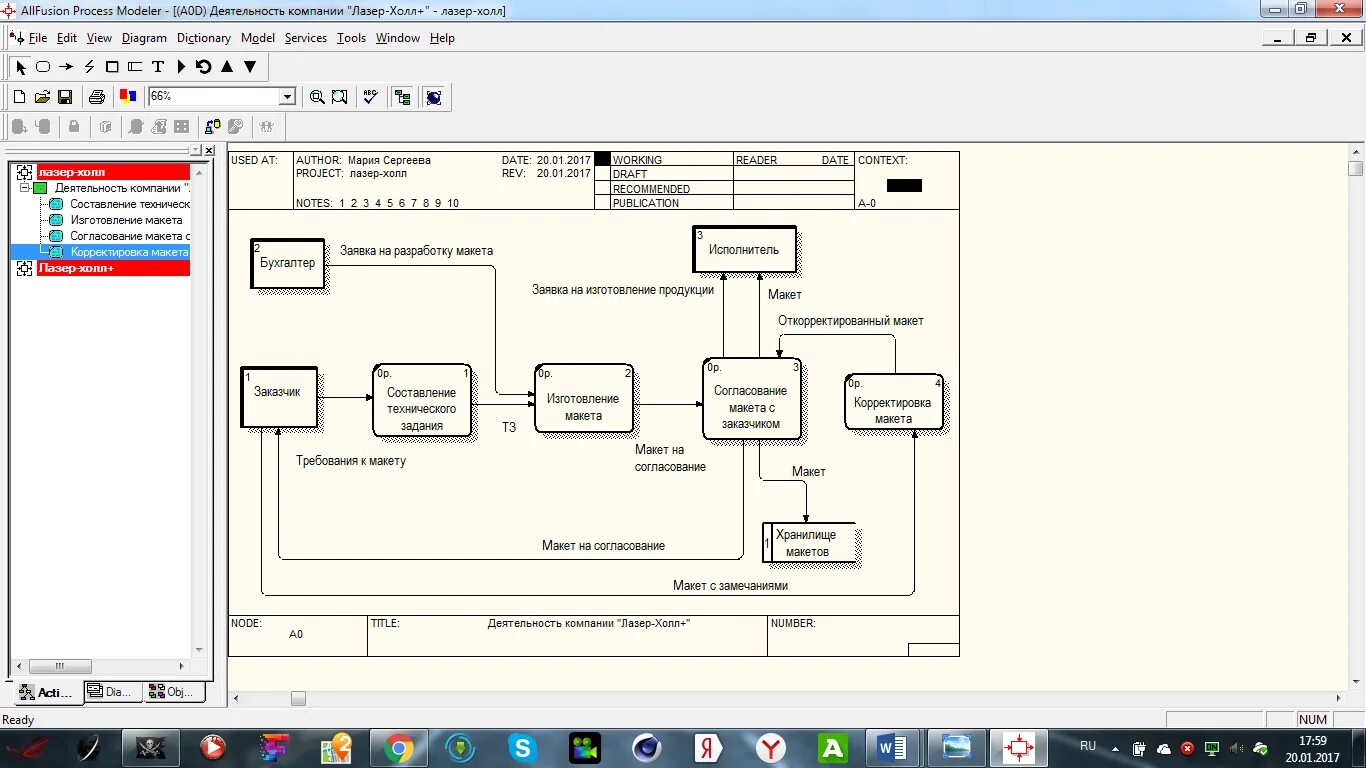The width and height of the screenshot is (1366, 768).
Task: Click the Макет с замечаниями arrow label
Action: (730, 586)
